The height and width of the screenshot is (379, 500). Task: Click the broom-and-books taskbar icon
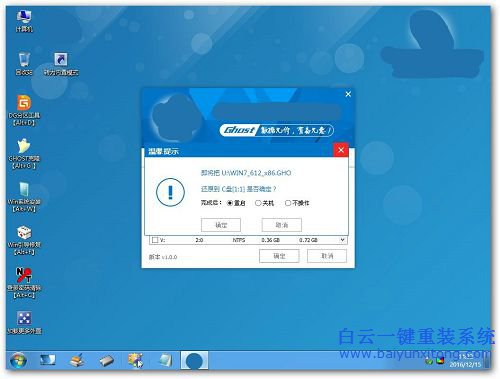tap(77, 360)
